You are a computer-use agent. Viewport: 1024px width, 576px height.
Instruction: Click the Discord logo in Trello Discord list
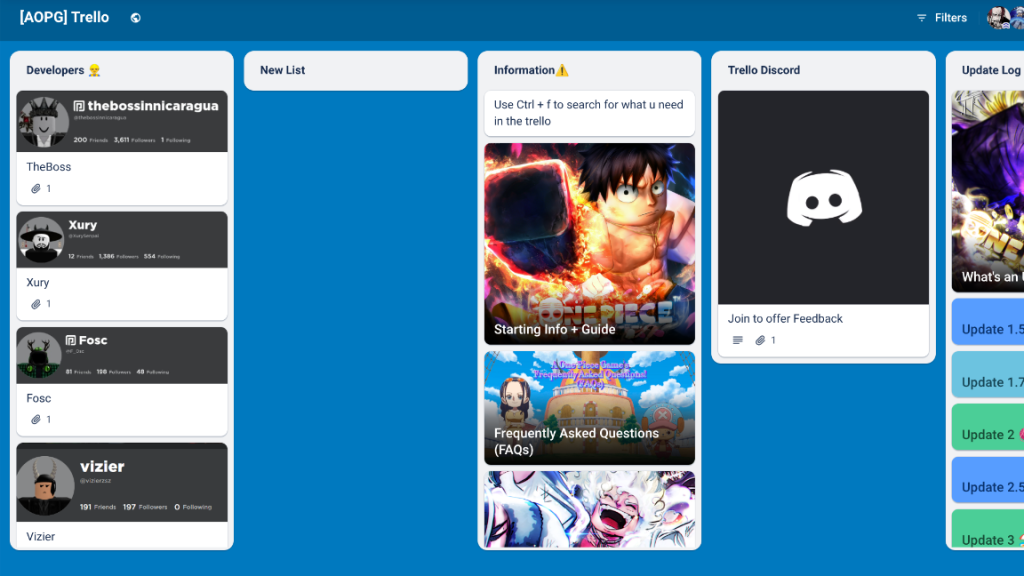[822, 197]
